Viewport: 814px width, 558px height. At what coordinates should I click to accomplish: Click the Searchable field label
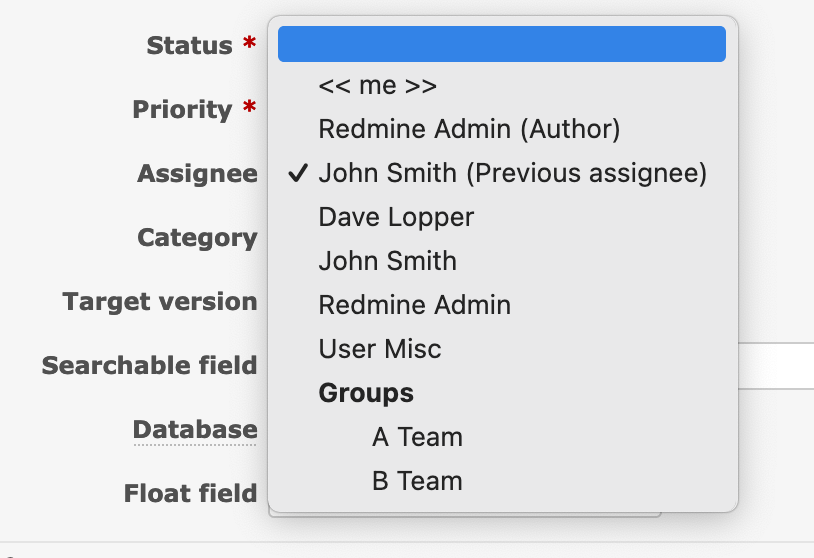149,366
